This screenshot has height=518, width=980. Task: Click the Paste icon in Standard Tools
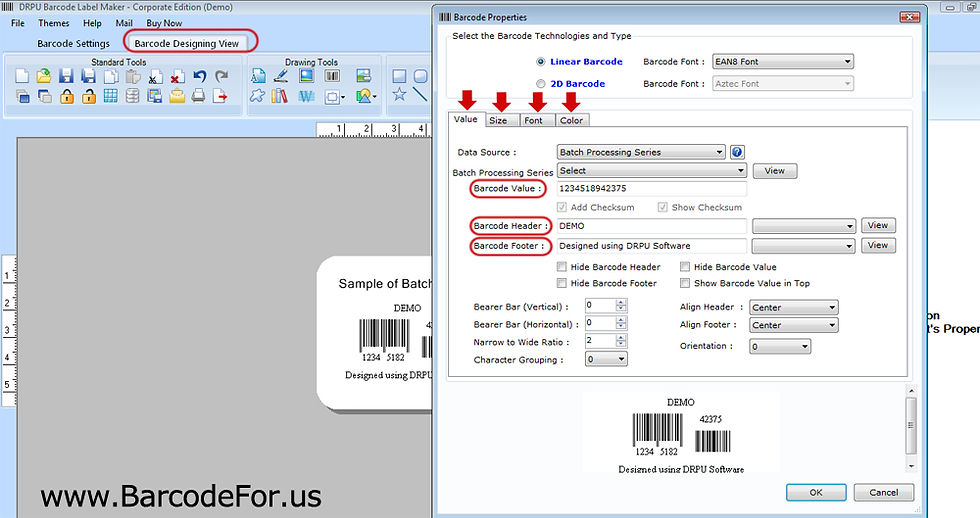click(133, 76)
